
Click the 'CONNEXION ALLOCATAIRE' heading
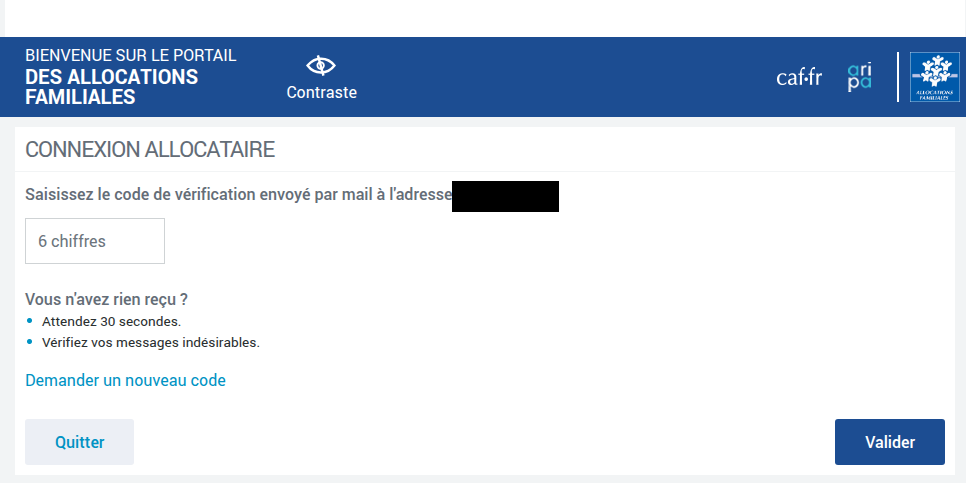150,150
